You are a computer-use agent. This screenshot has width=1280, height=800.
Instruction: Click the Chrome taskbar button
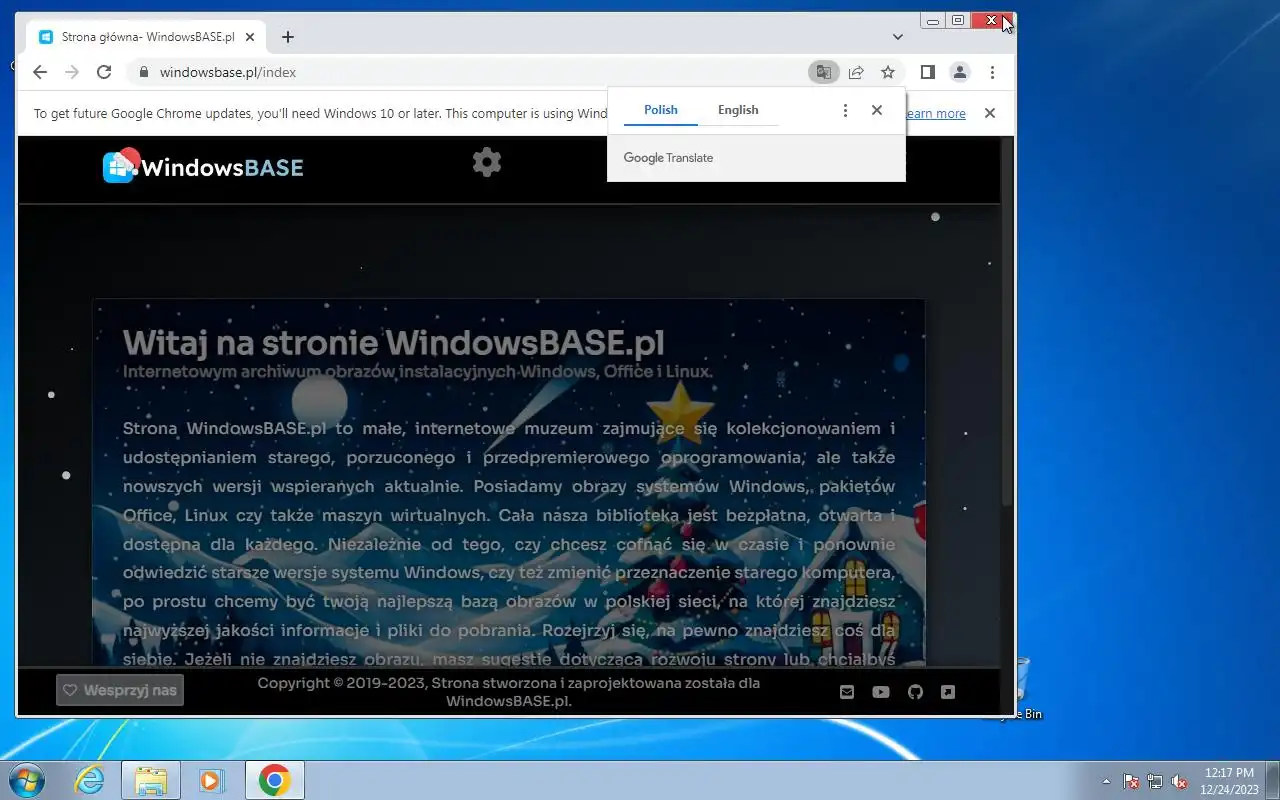point(275,780)
